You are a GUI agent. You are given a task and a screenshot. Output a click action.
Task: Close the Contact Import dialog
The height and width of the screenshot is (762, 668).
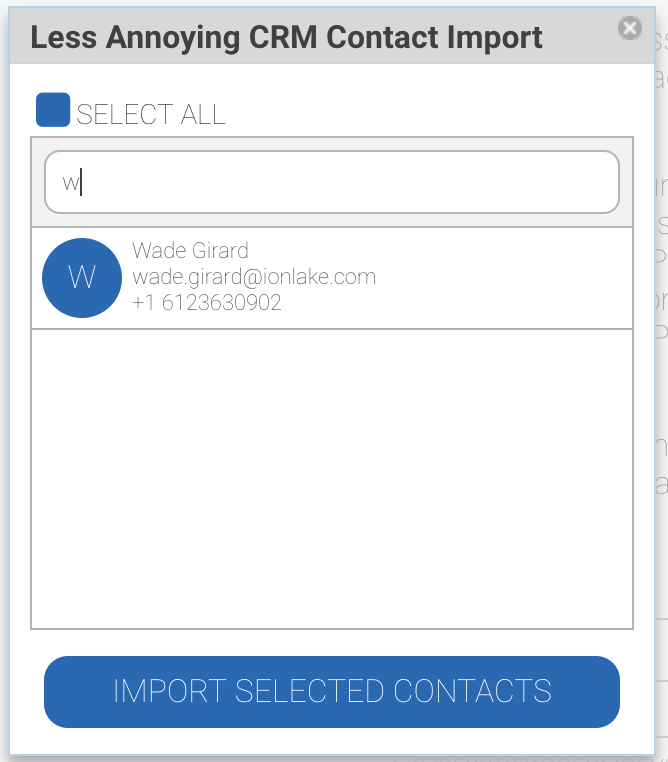click(x=630, y=28)
